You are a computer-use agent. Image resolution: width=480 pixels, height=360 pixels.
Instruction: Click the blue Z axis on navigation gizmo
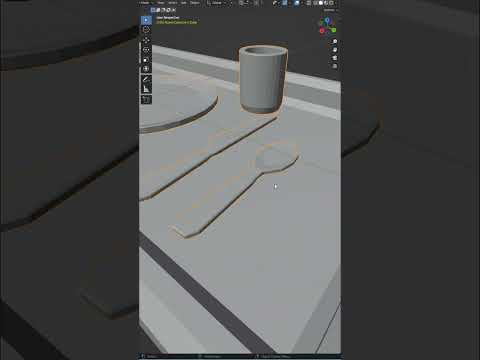(327, 21)
